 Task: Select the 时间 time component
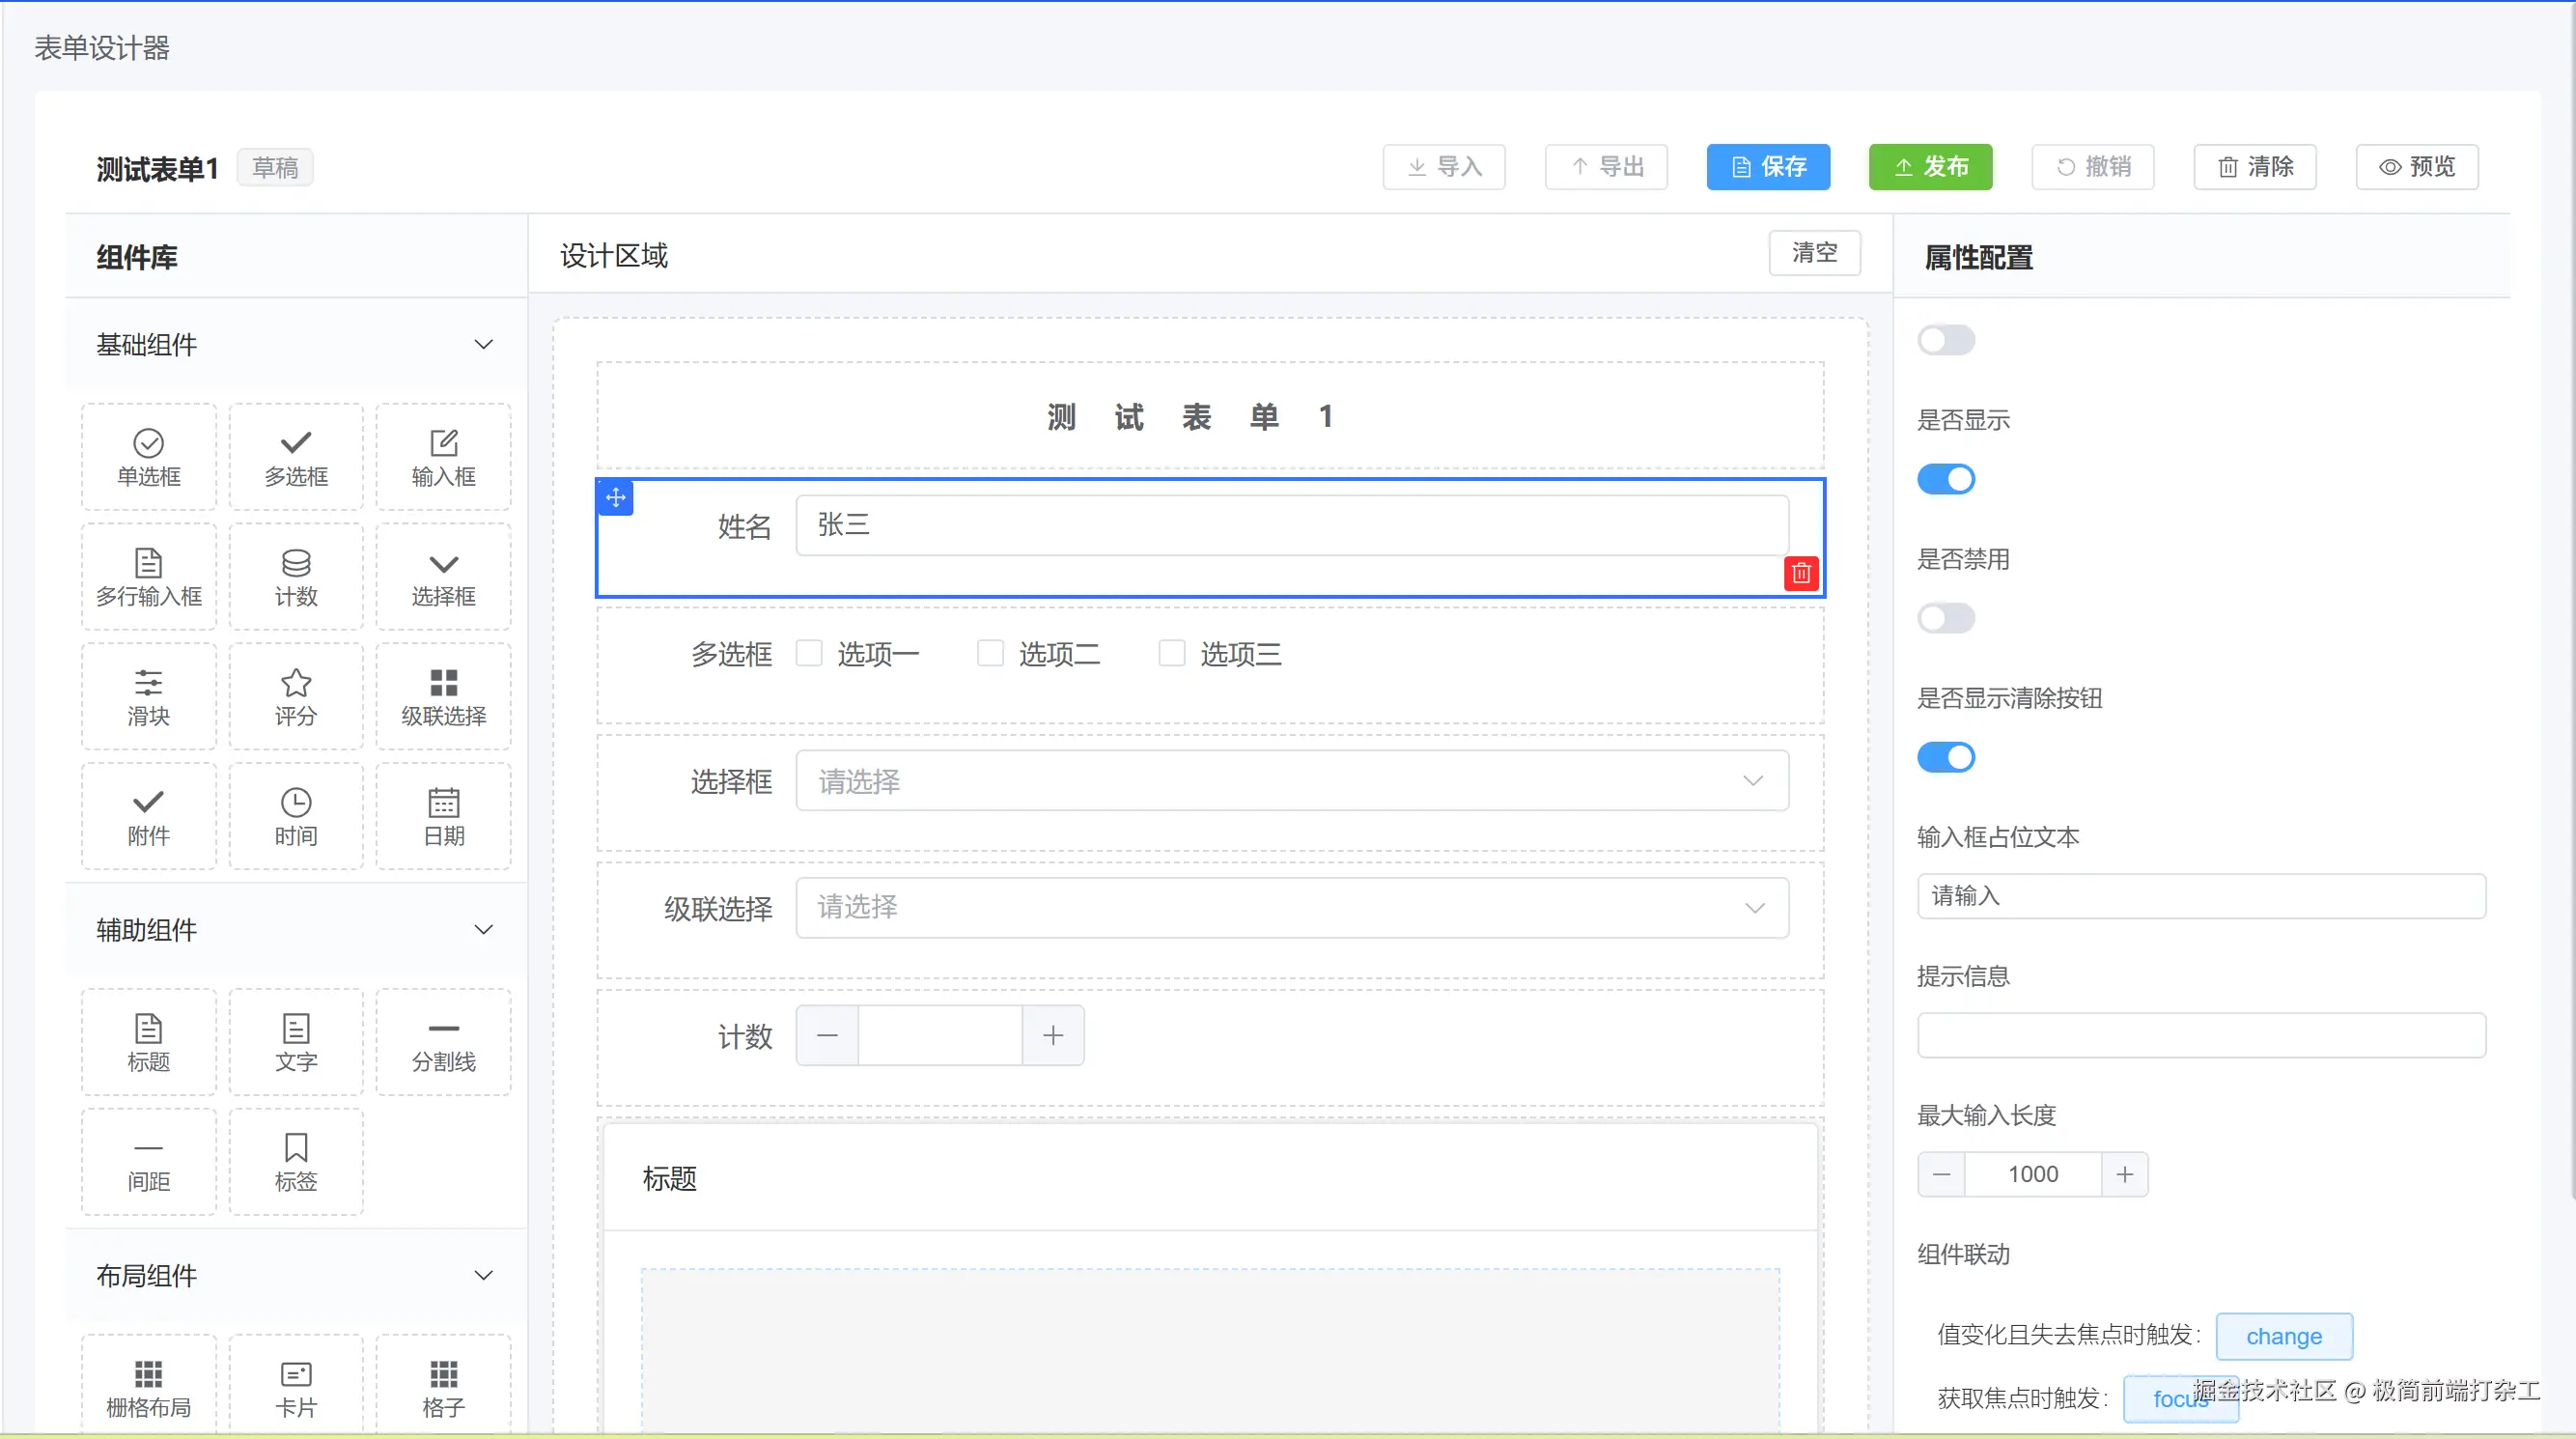(296, 817)
